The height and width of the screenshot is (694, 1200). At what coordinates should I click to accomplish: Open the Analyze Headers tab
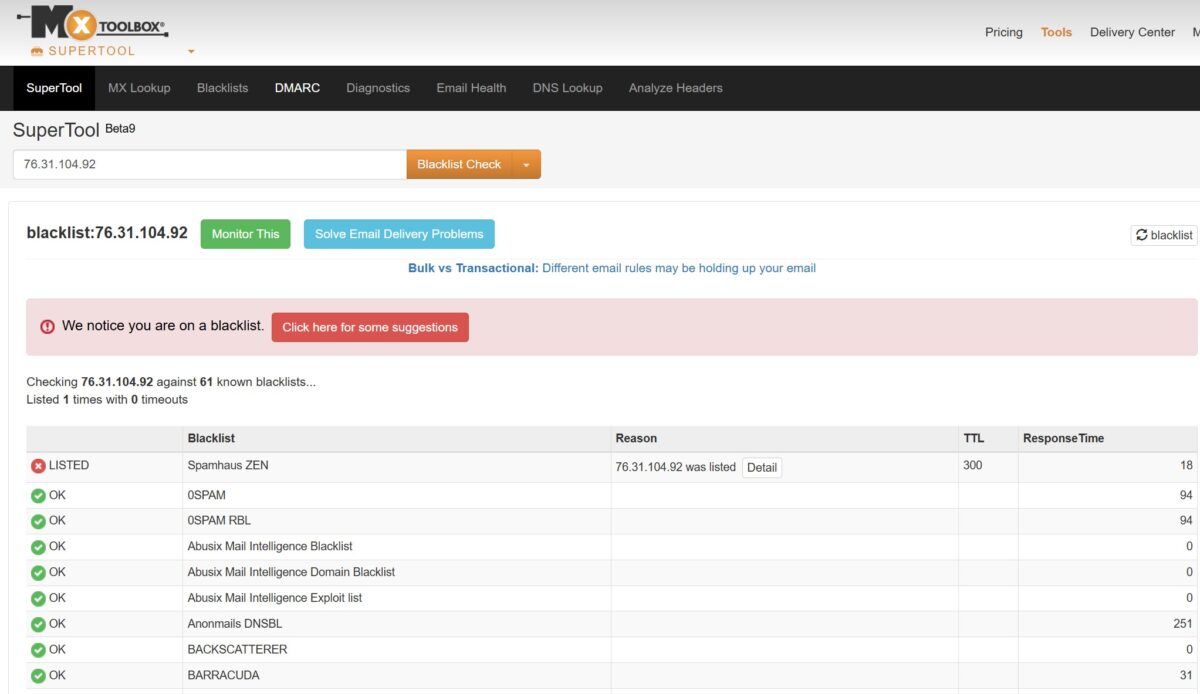coord(675,88)
